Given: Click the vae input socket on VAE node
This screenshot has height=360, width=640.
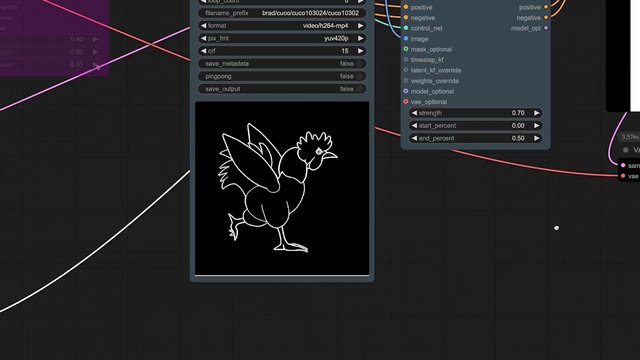Looking at the screenshot, I should (623, 176).
